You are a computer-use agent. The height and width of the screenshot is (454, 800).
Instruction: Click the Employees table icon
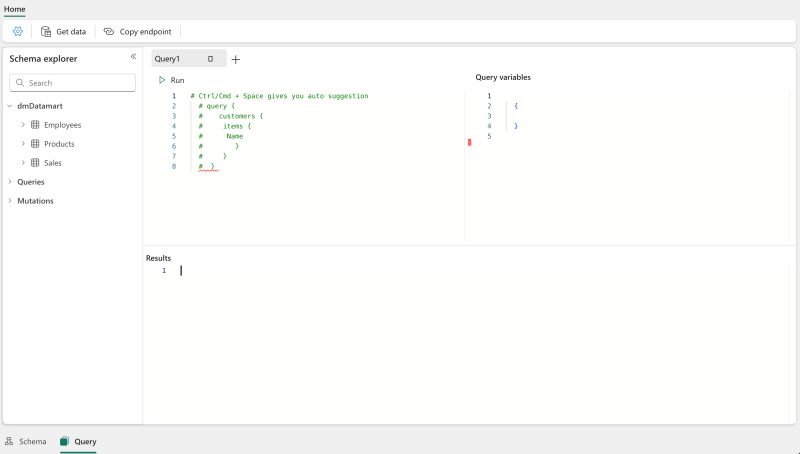coord(35,124)
